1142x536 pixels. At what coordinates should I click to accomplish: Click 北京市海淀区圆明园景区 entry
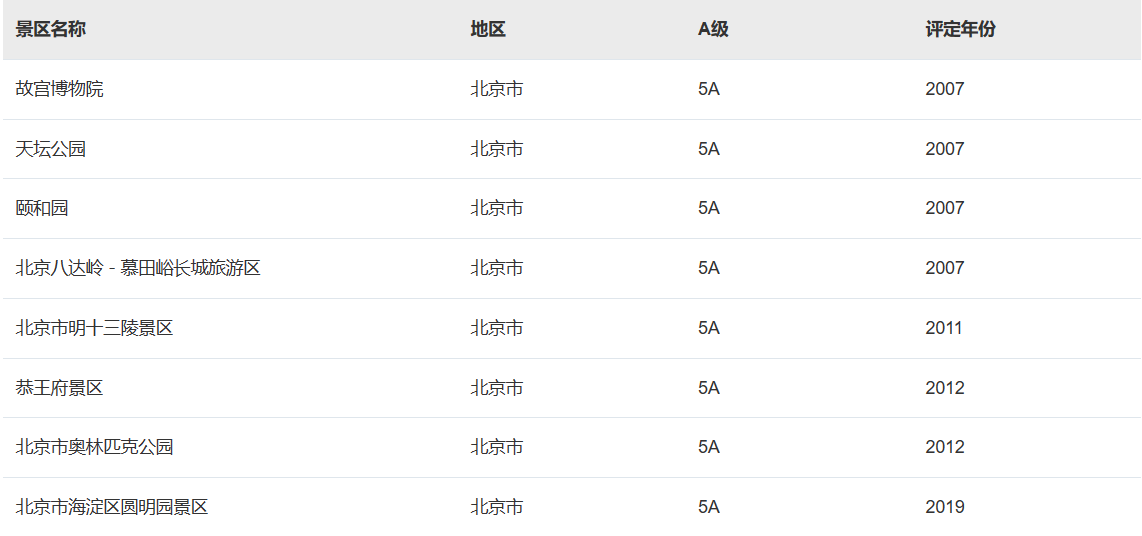pos(111,507)
